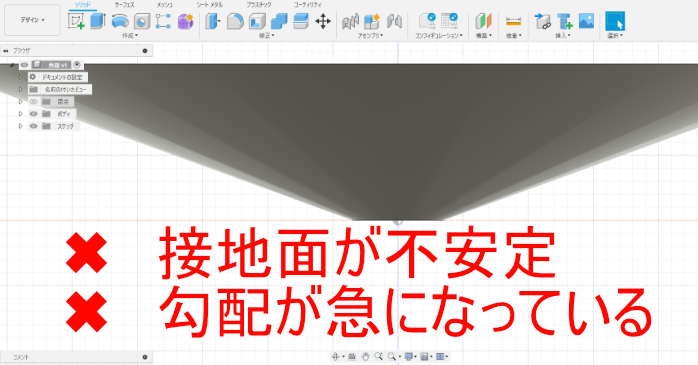Open the 構築 dropdown menu
Image resolution: width=698 pixels, height=365 pixels.
coord(484,36)
